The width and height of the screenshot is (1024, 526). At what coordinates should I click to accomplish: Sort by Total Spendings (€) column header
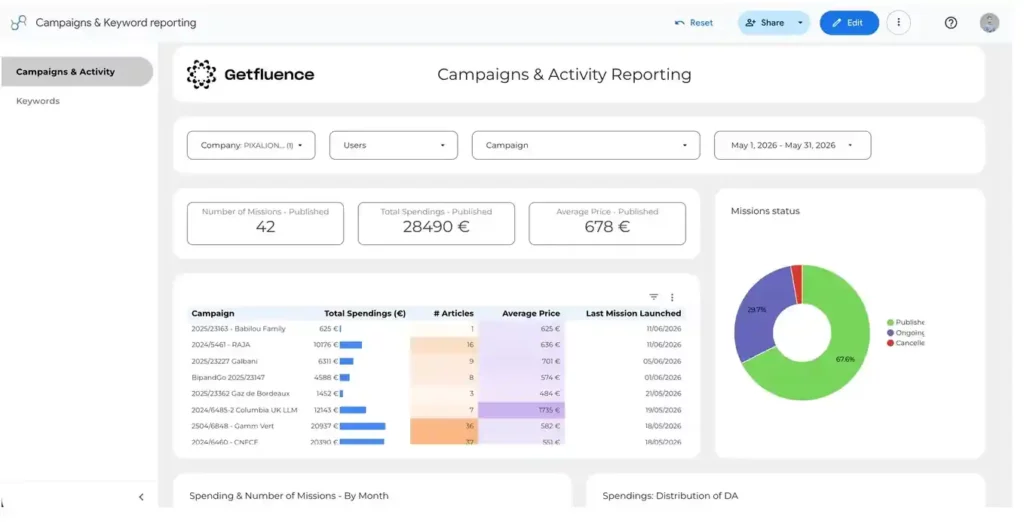pyautogui.click(x=365, y=314)
